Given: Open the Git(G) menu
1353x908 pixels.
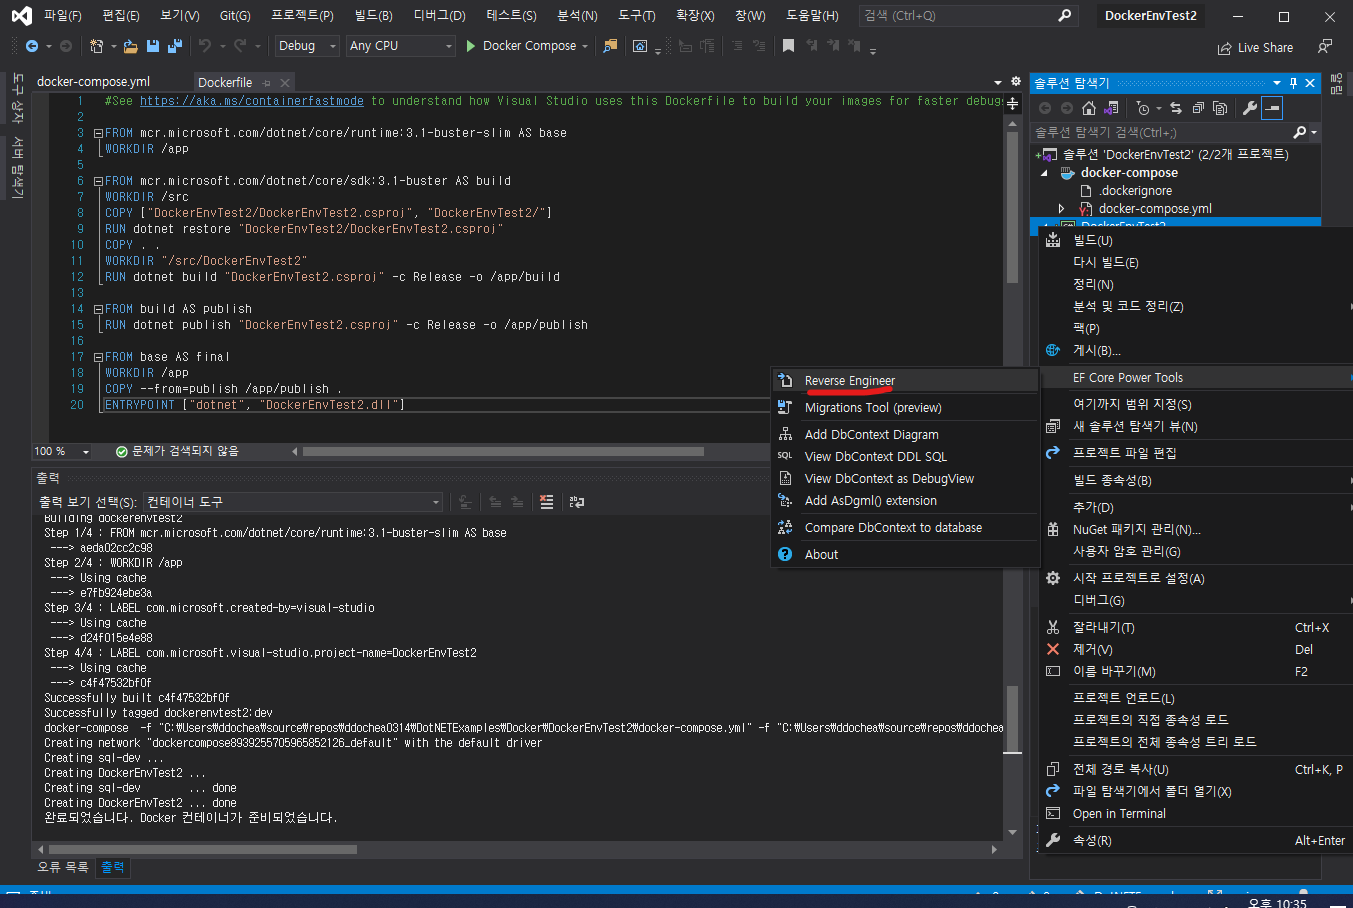Looking at the screenshot, I should [x=235, y=16].
